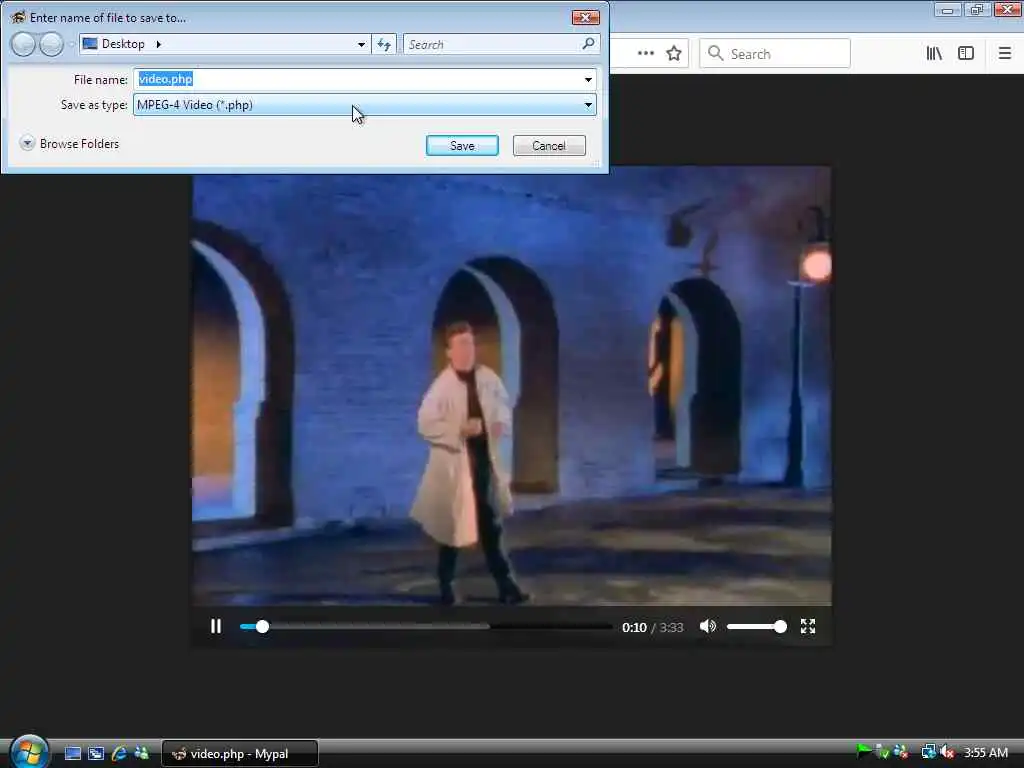Open the File name history dropdown arrow
The height and width of the screenshot is (768, 1024).
pos(588,80)
